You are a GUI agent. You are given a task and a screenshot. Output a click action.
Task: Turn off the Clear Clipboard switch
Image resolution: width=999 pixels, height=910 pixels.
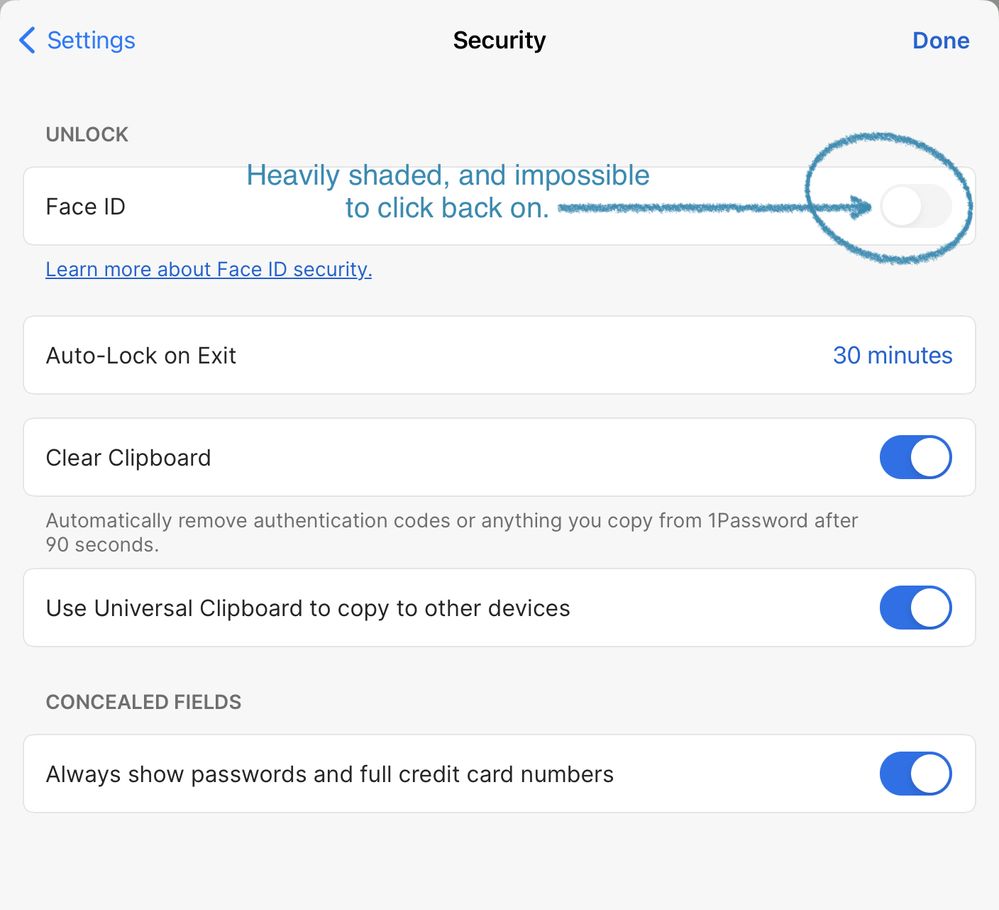(915, 458)
